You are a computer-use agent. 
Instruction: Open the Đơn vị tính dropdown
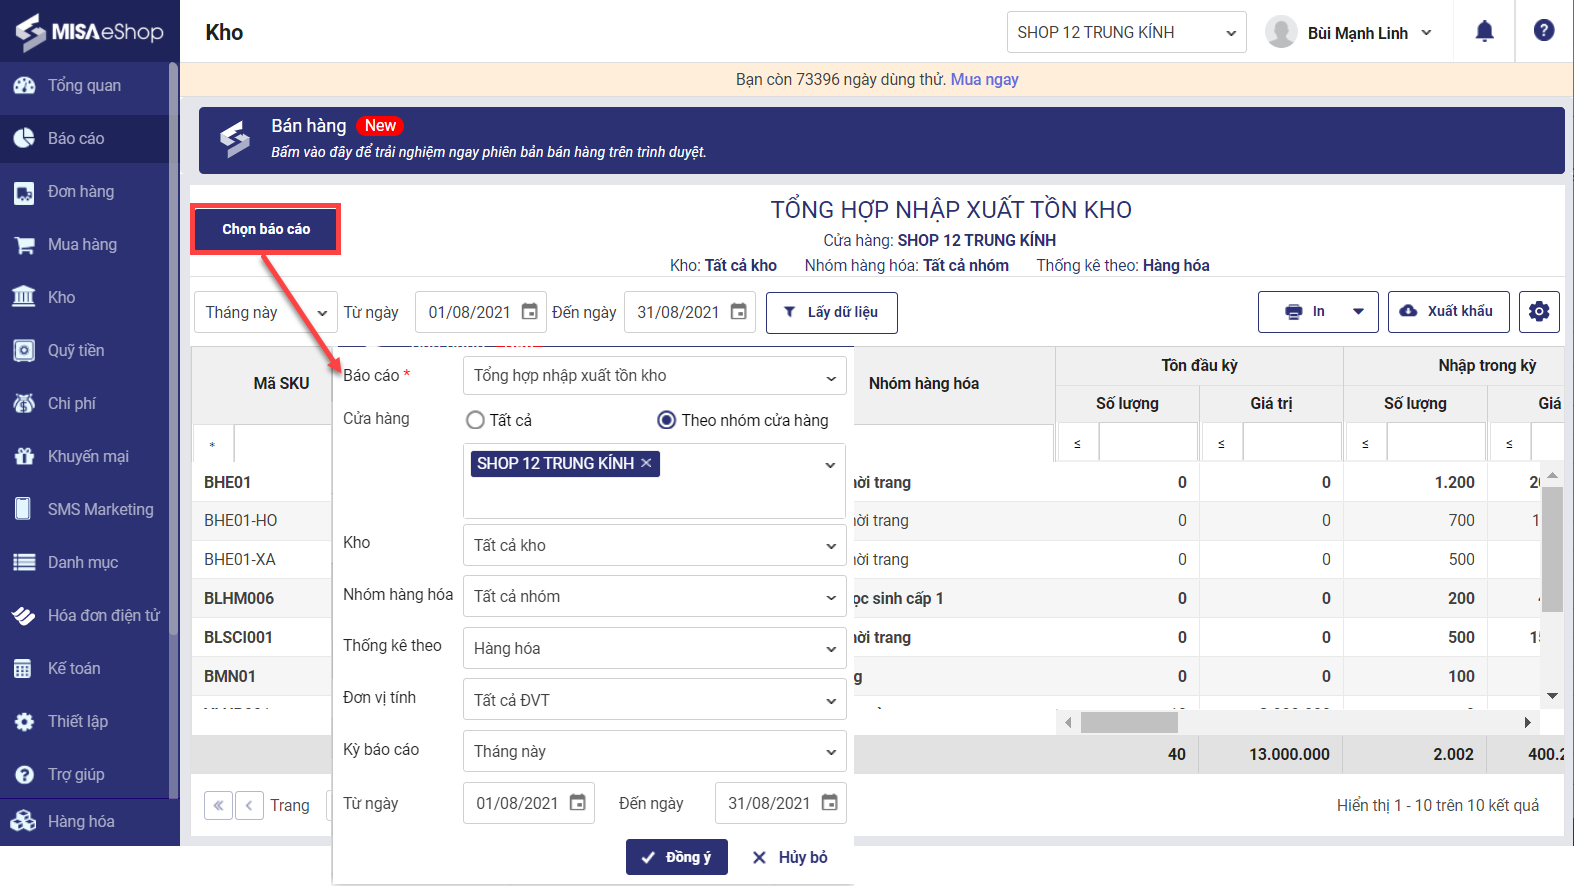[x=655, y=701]
